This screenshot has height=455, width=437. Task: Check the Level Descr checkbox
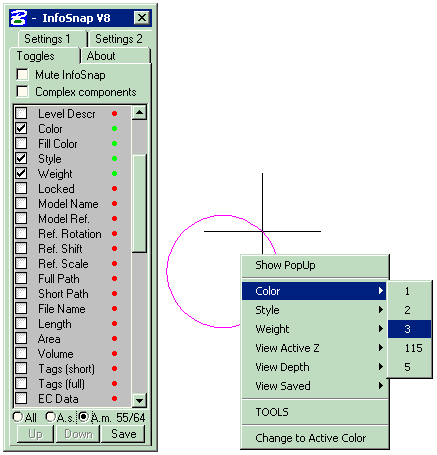pyautogui.click(x=21, y=113)
